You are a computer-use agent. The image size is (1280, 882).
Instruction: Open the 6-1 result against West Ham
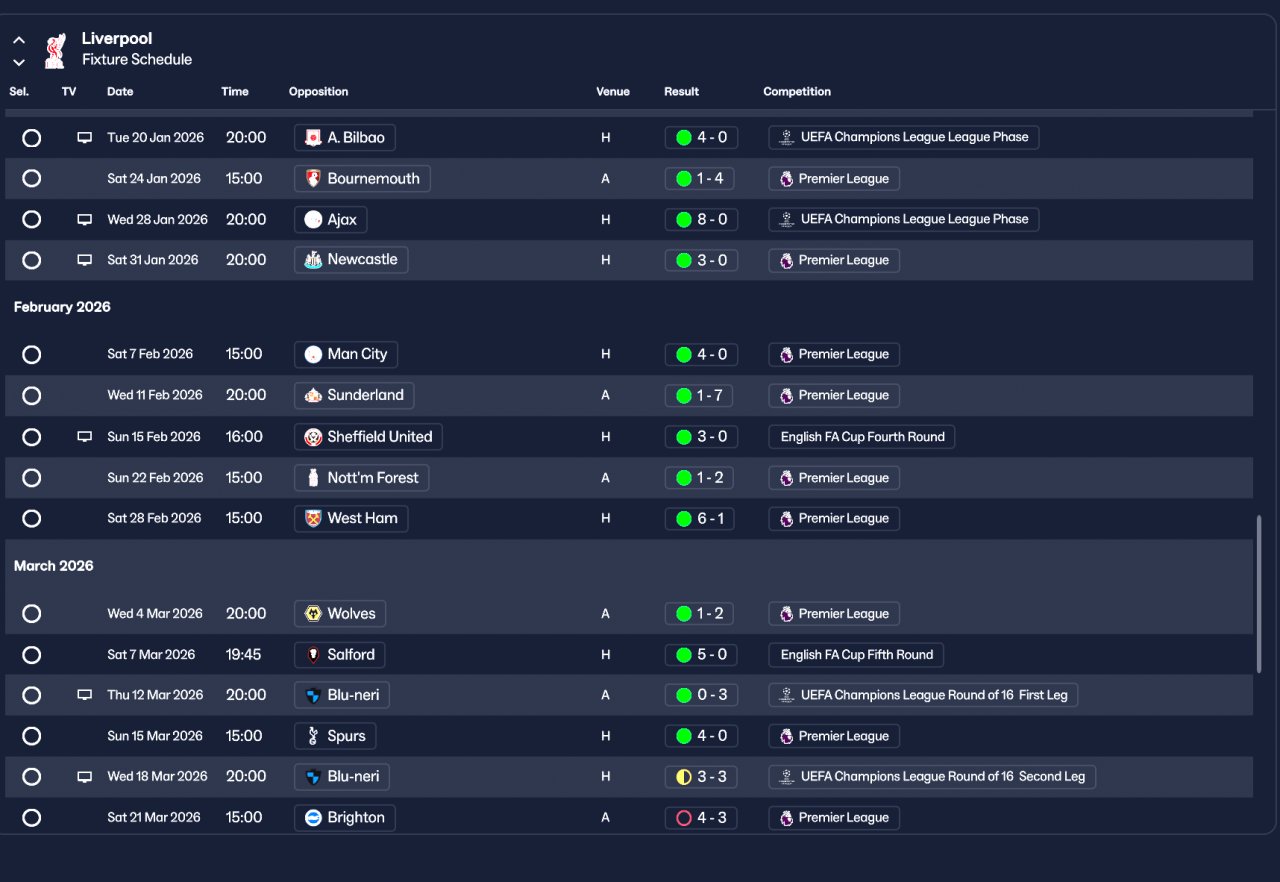pyautogui.click(x=699, y=519)
